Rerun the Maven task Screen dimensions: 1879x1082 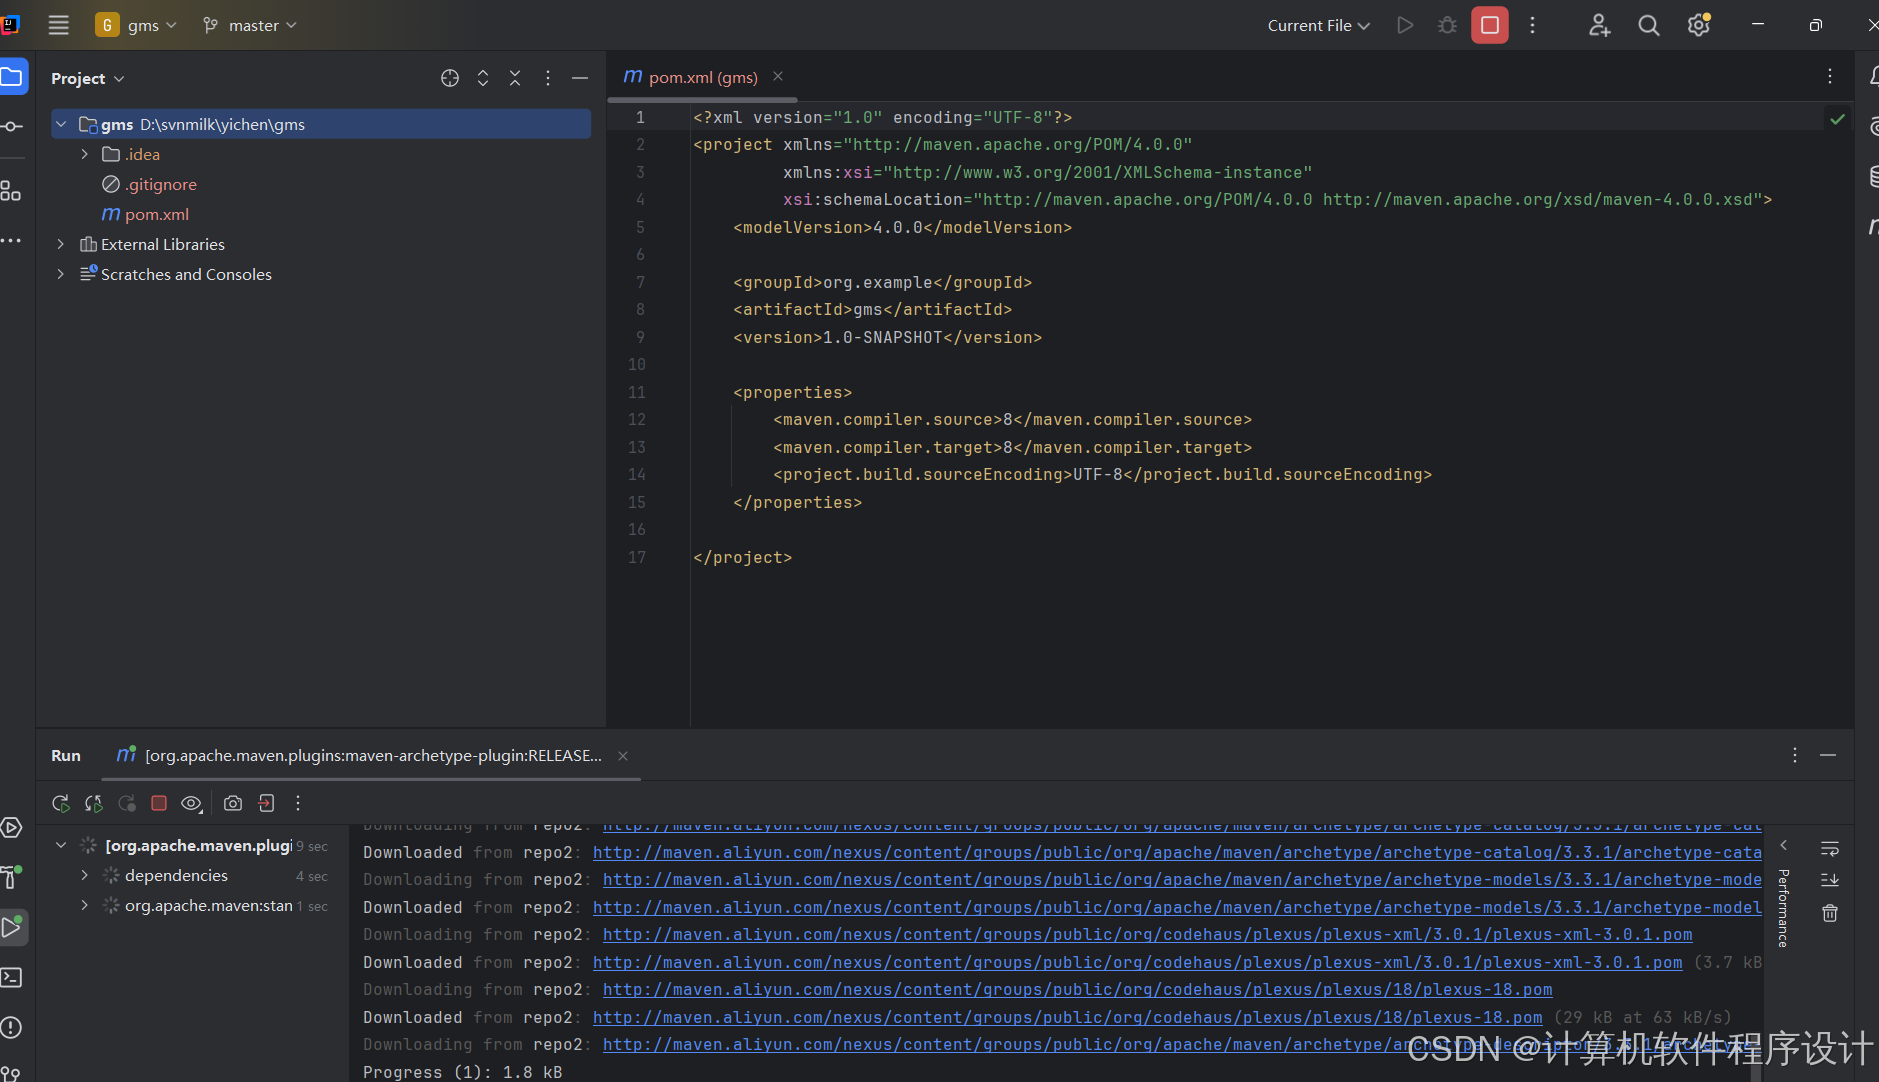pyautogui.click(x=61, y=803)
